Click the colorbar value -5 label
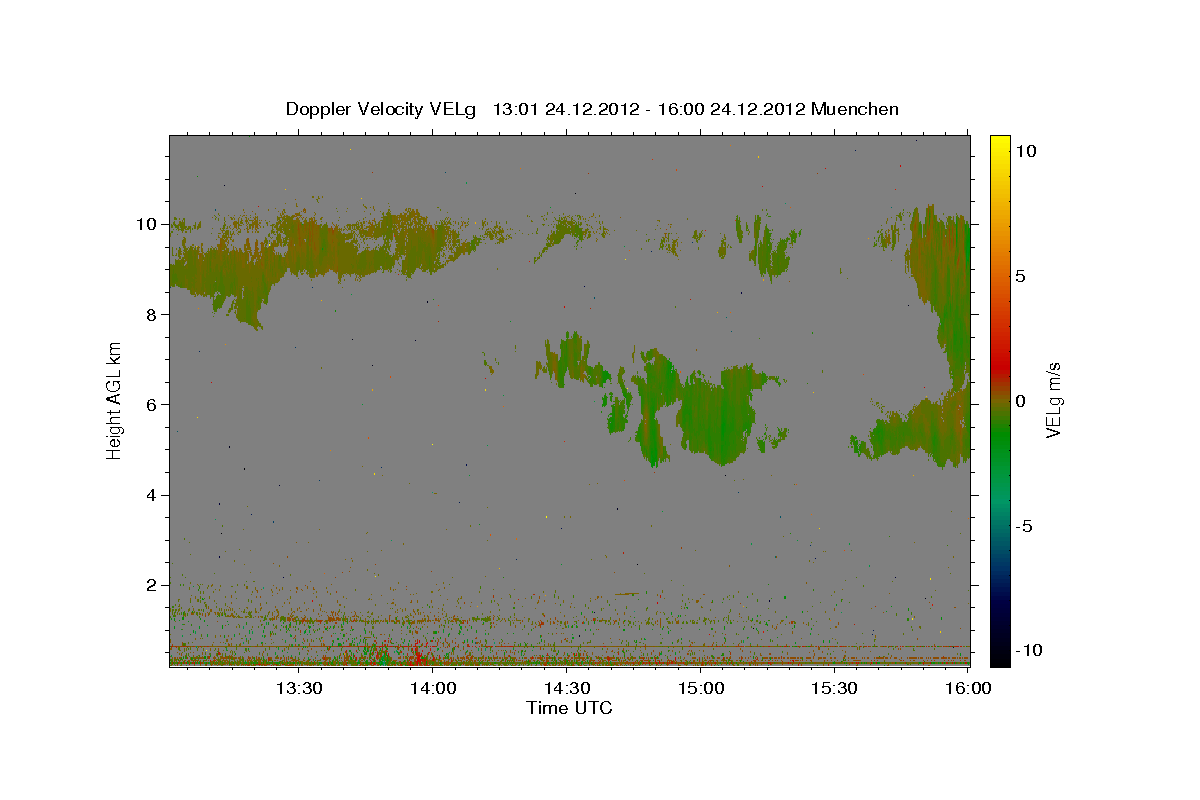This screenshot has height=800, width=1200. pyautogui.click(x=1025, y=526)
